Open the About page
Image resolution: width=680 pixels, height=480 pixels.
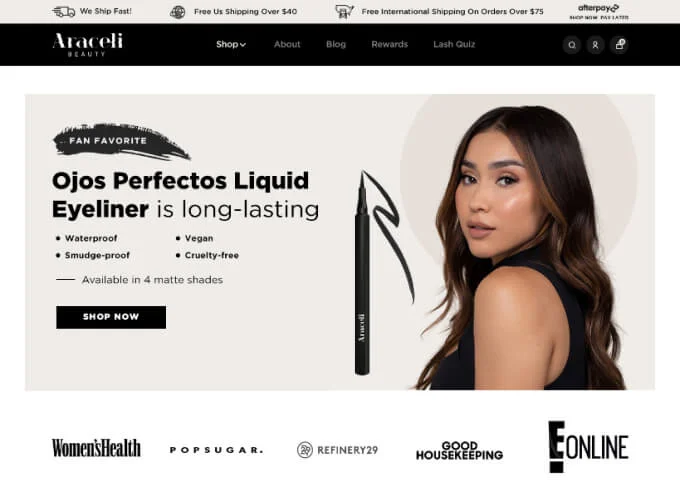287,44
